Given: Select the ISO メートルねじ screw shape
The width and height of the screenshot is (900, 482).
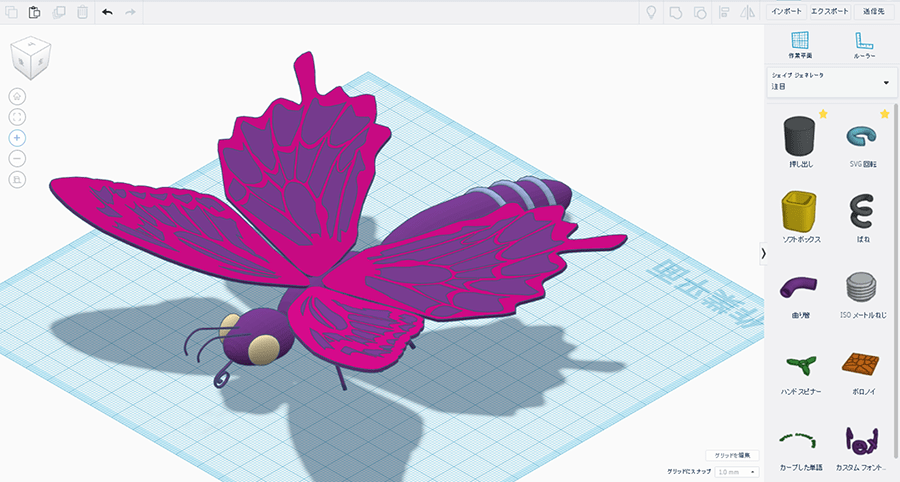Looking at the screenshot, I should point(862,294).
